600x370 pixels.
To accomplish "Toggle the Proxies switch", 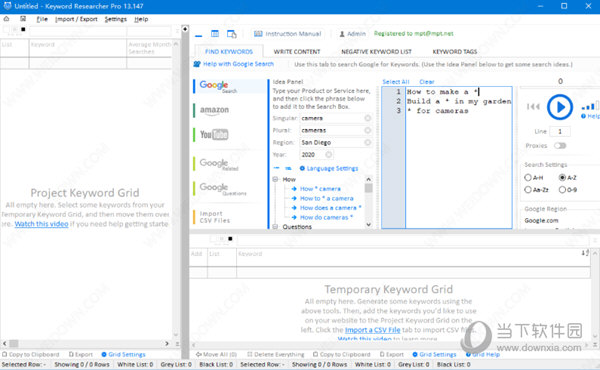I will point(560,146).
